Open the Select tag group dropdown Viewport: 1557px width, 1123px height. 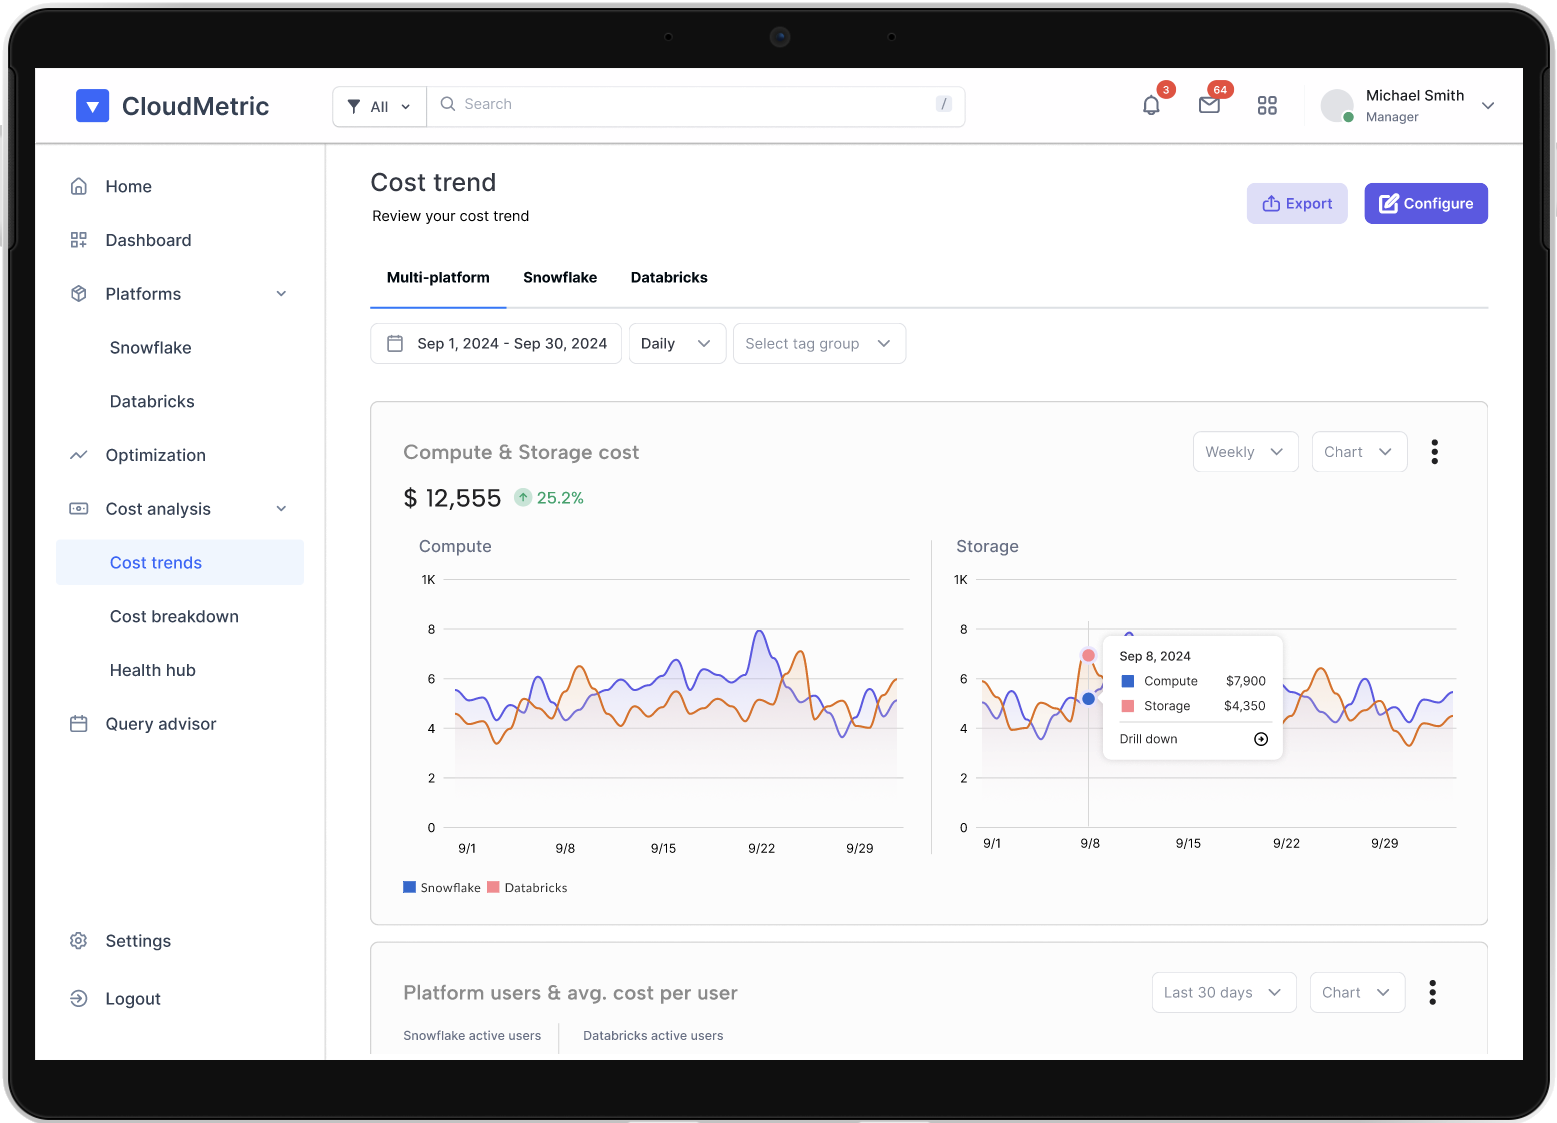(818, 343)
